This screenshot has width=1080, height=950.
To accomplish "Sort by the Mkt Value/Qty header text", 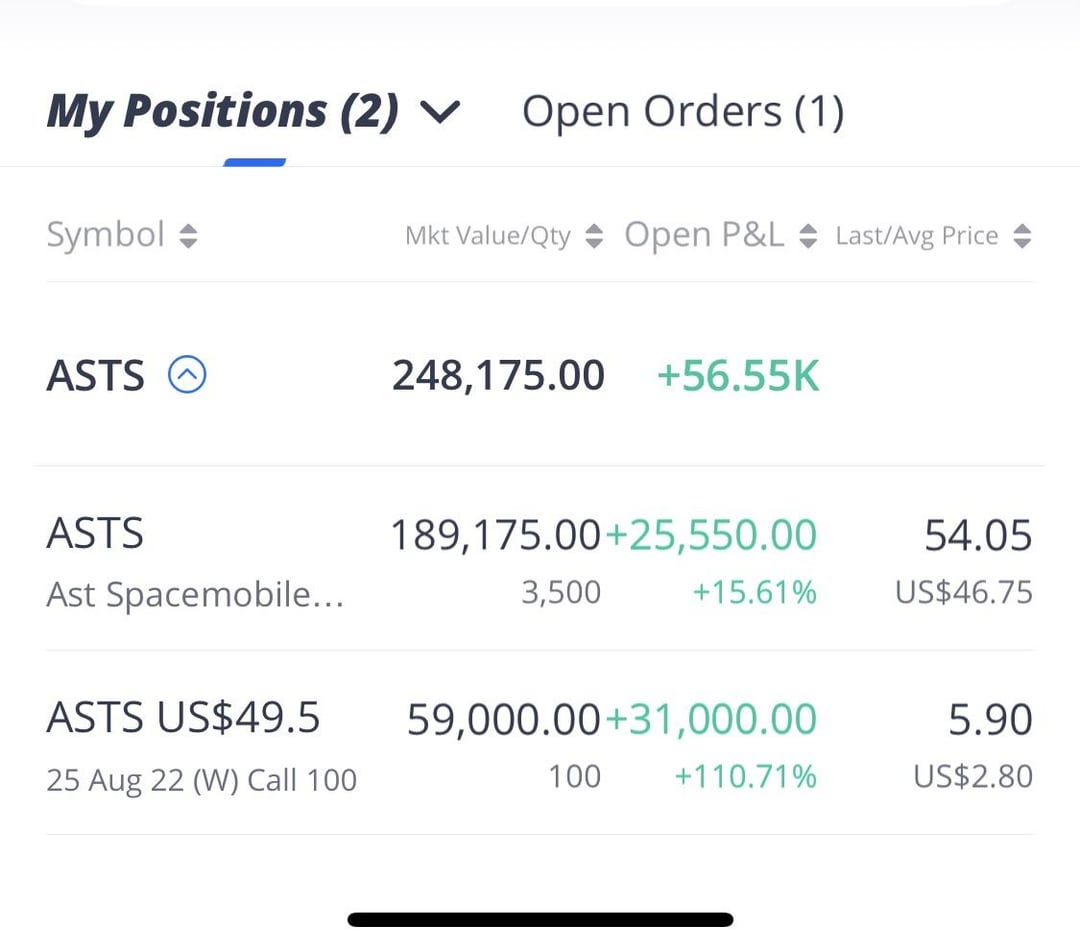I will coord(488,236).
